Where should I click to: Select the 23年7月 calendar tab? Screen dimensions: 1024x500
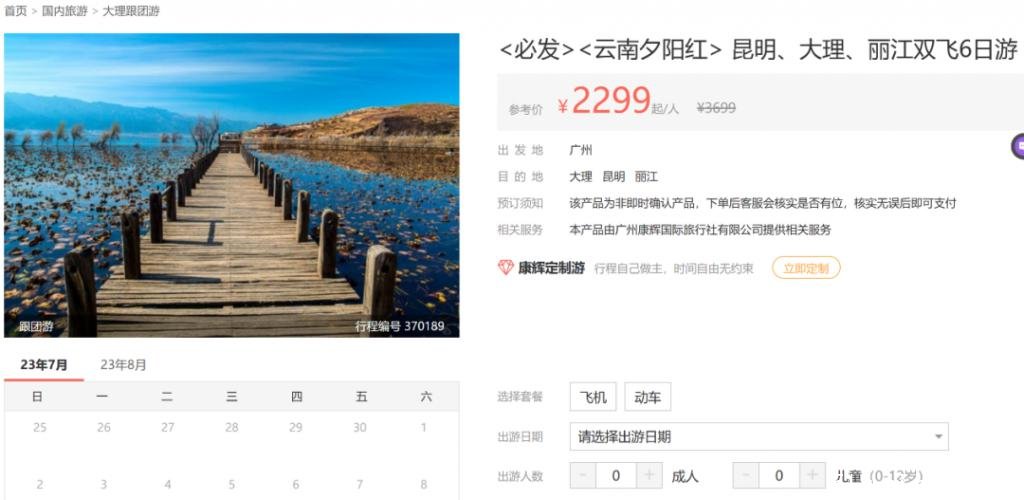click(x=44, y=365)
